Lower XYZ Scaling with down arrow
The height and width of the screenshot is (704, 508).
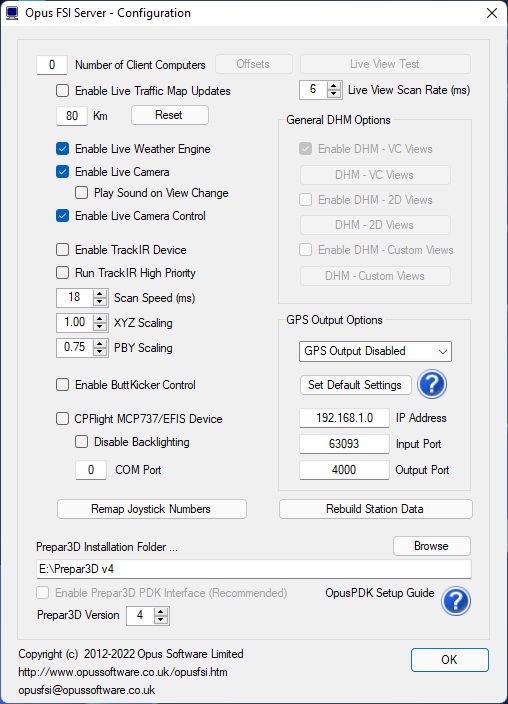100,327
